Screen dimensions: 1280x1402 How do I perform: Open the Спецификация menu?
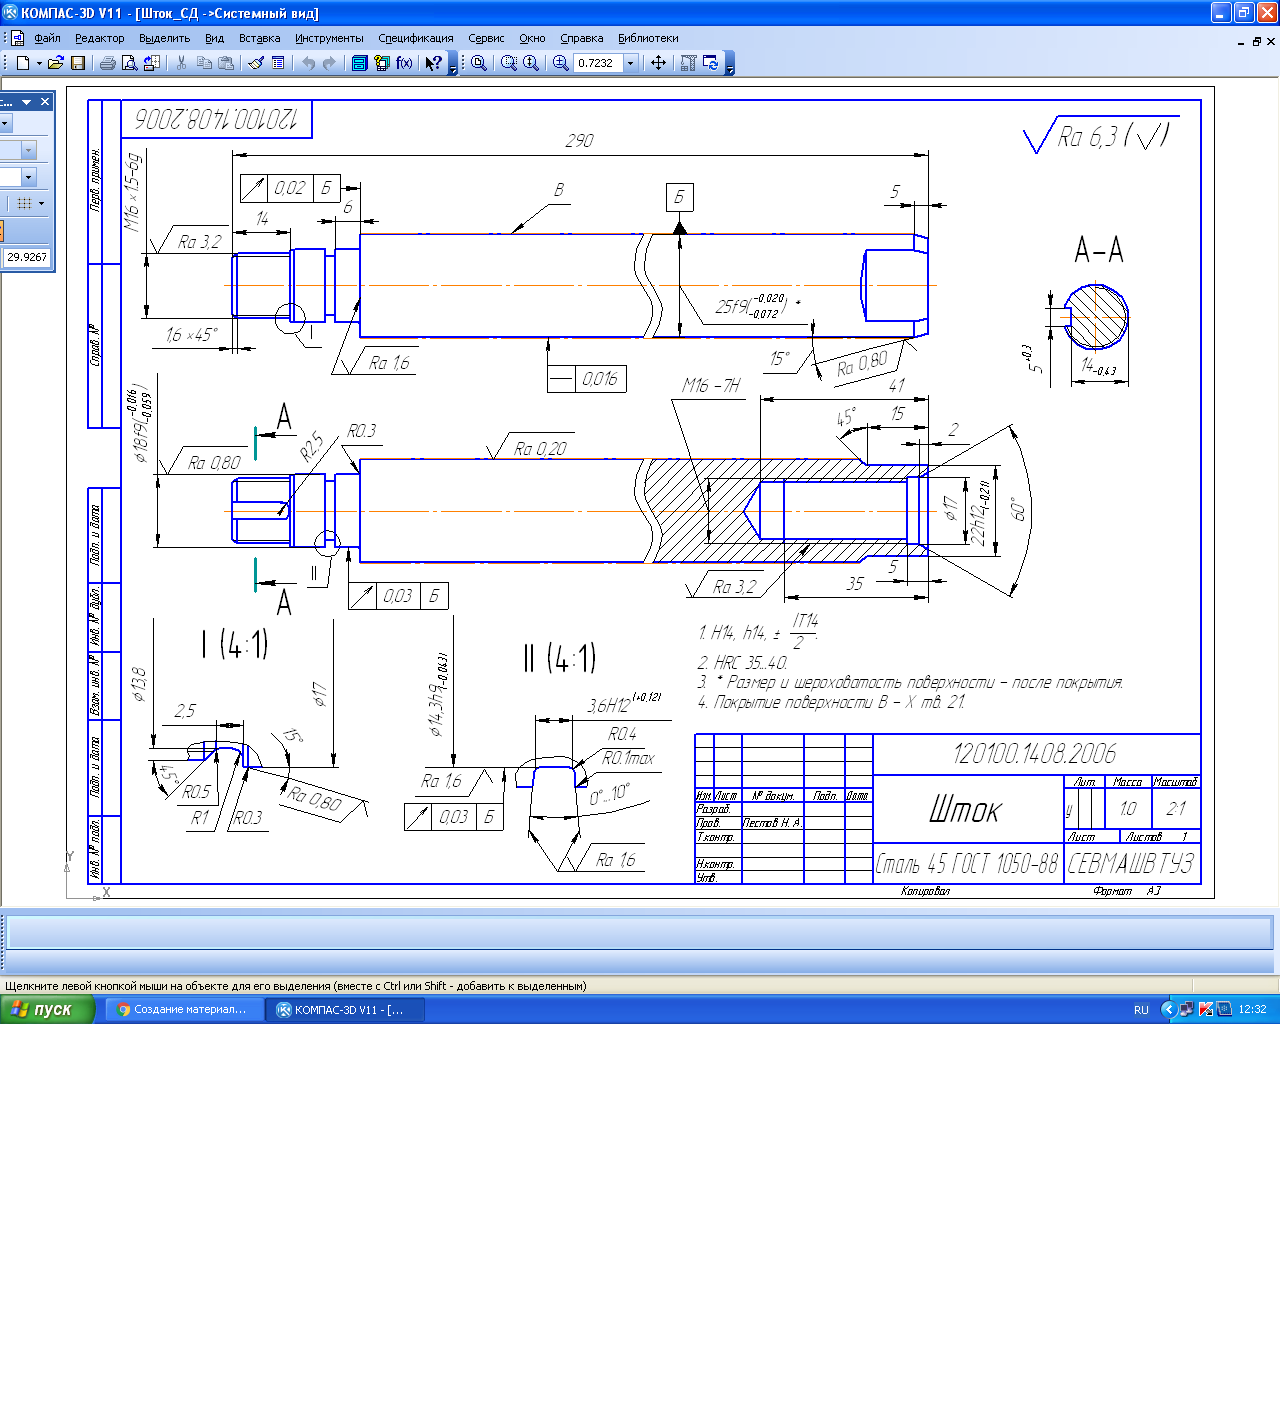click(415, 38)
